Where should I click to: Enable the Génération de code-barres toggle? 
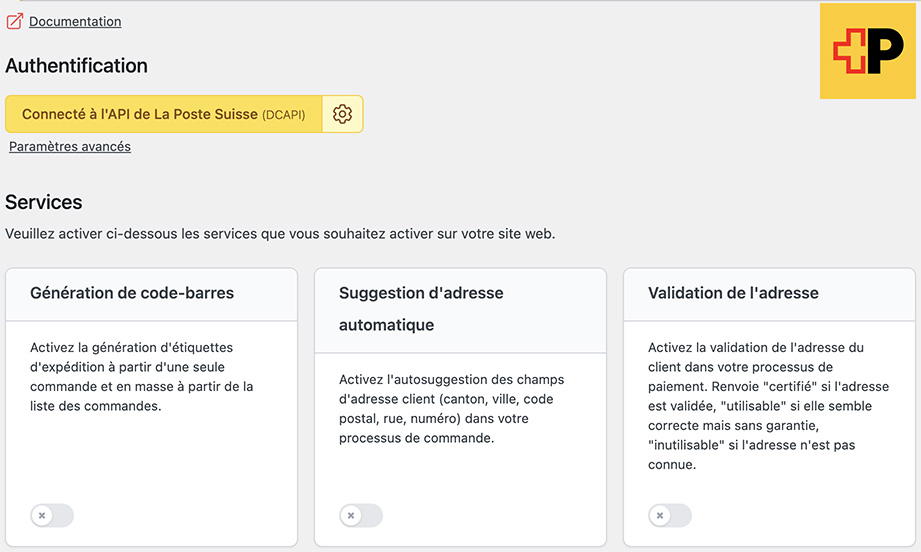click(52, 516)
